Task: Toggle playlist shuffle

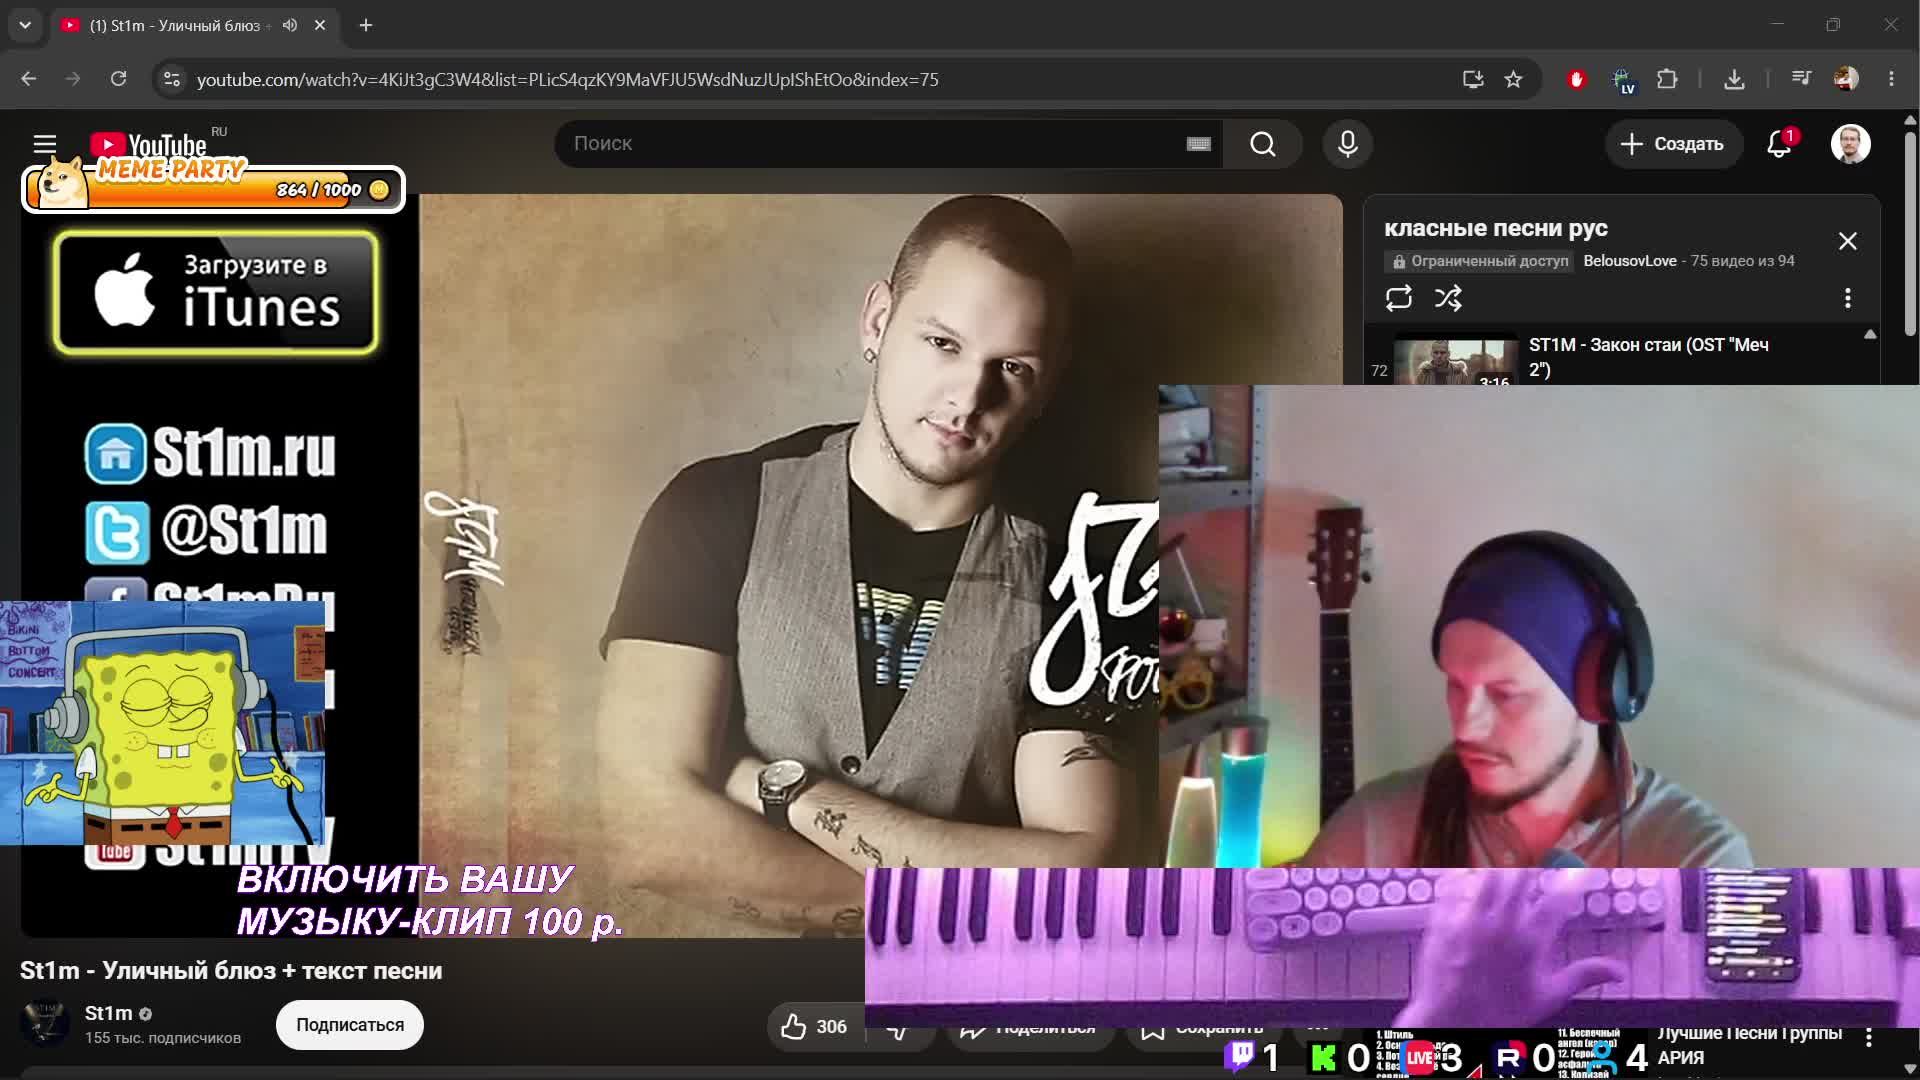Action: pos(1448,298)
